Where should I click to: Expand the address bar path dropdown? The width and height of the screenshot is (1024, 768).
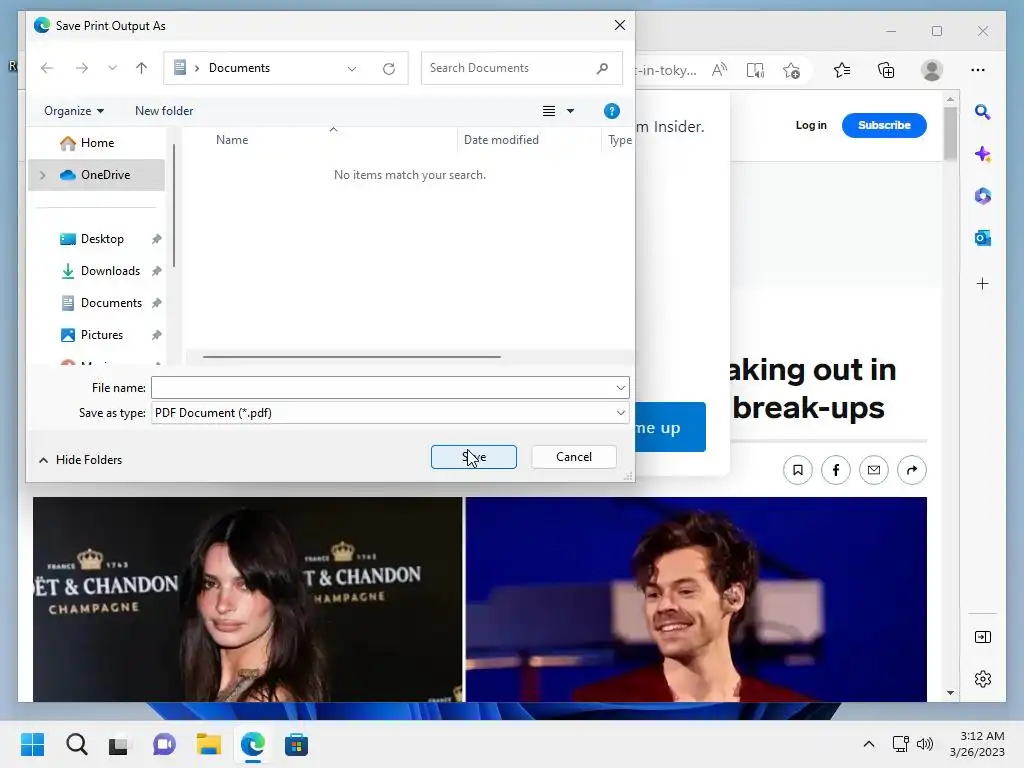click(x=352, y=69)
